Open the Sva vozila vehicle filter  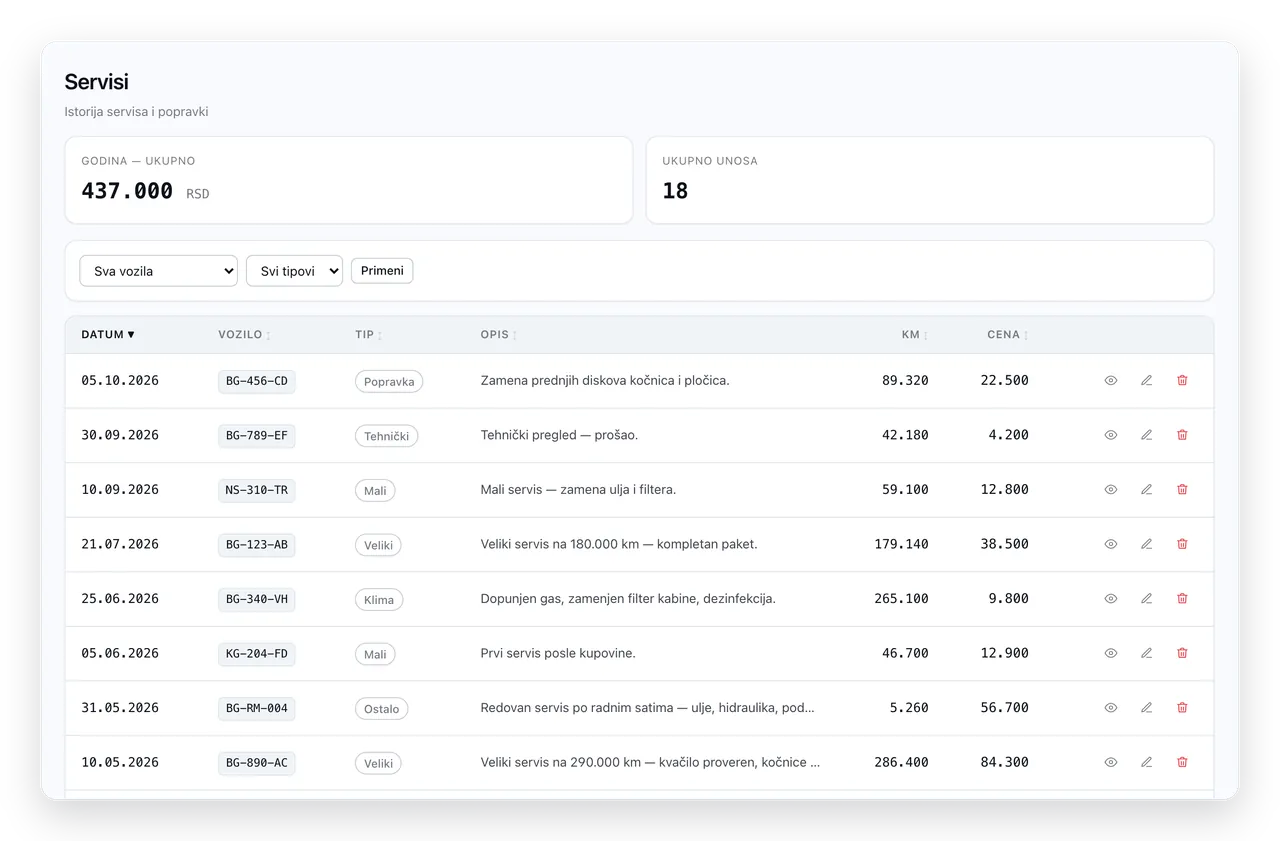point(158,271)
